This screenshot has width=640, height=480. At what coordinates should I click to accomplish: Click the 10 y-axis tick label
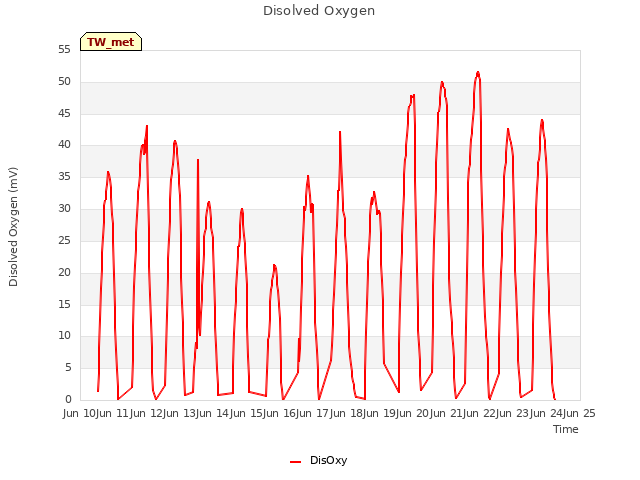[x=64, y=336]
